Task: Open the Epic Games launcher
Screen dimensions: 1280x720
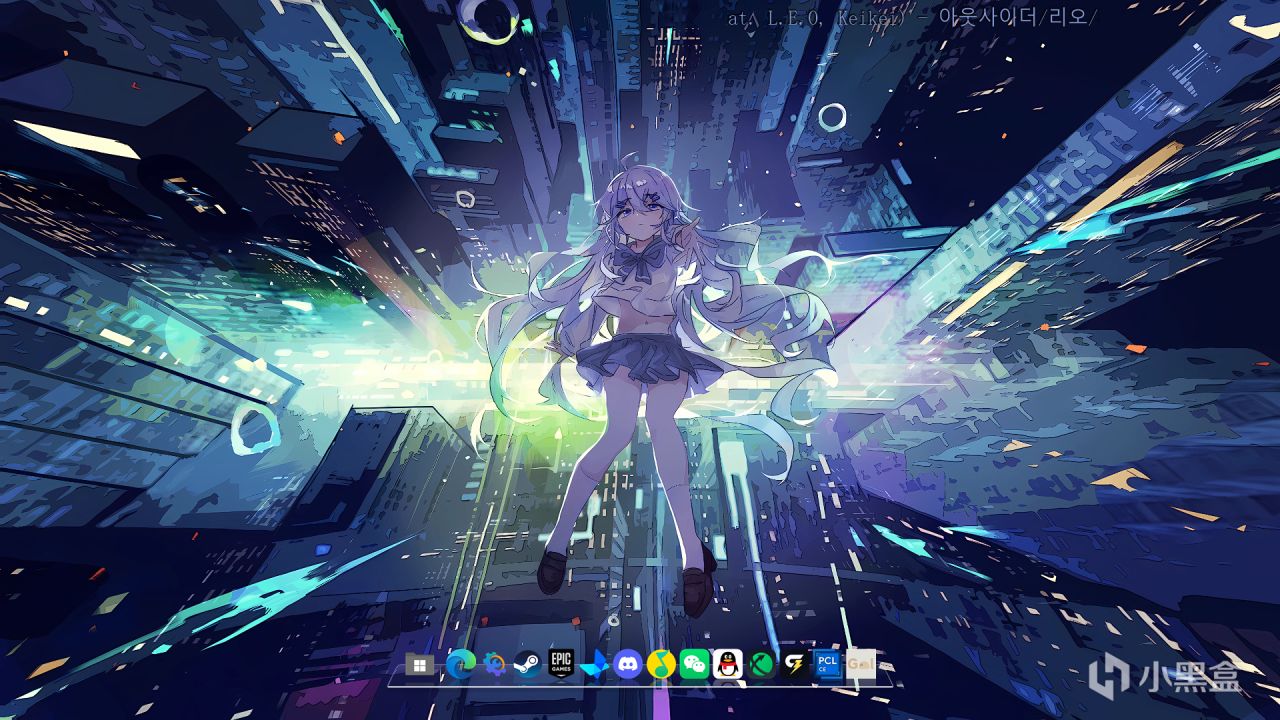Action: click(x=560, y=664)
